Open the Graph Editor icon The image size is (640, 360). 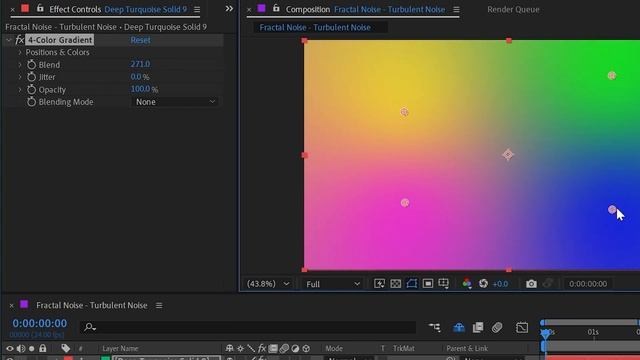522,327
